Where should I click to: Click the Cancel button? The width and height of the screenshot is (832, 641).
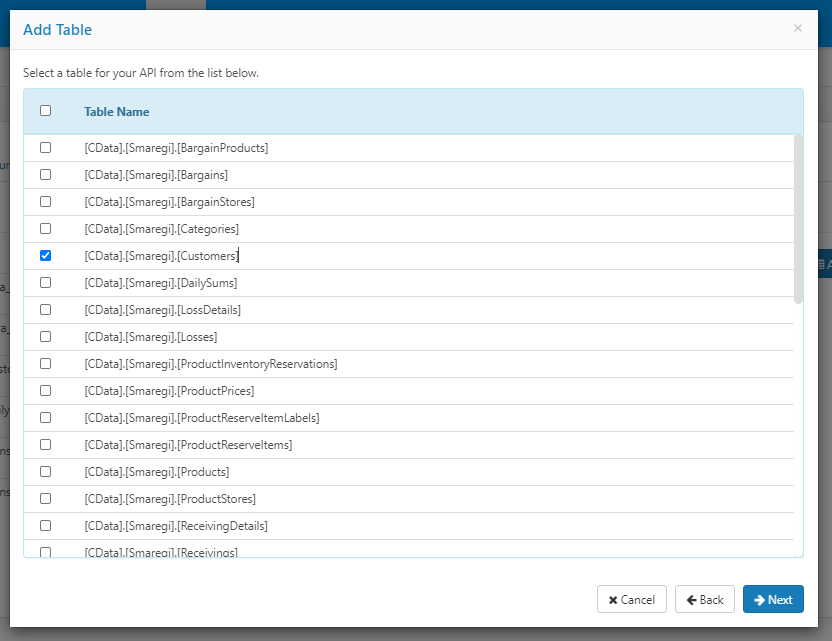pos(631,599)
